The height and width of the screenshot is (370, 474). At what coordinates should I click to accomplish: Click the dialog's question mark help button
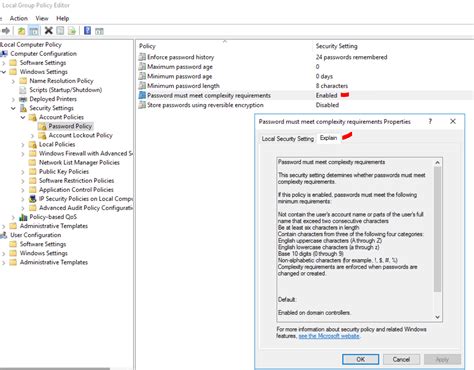(430, 121)
